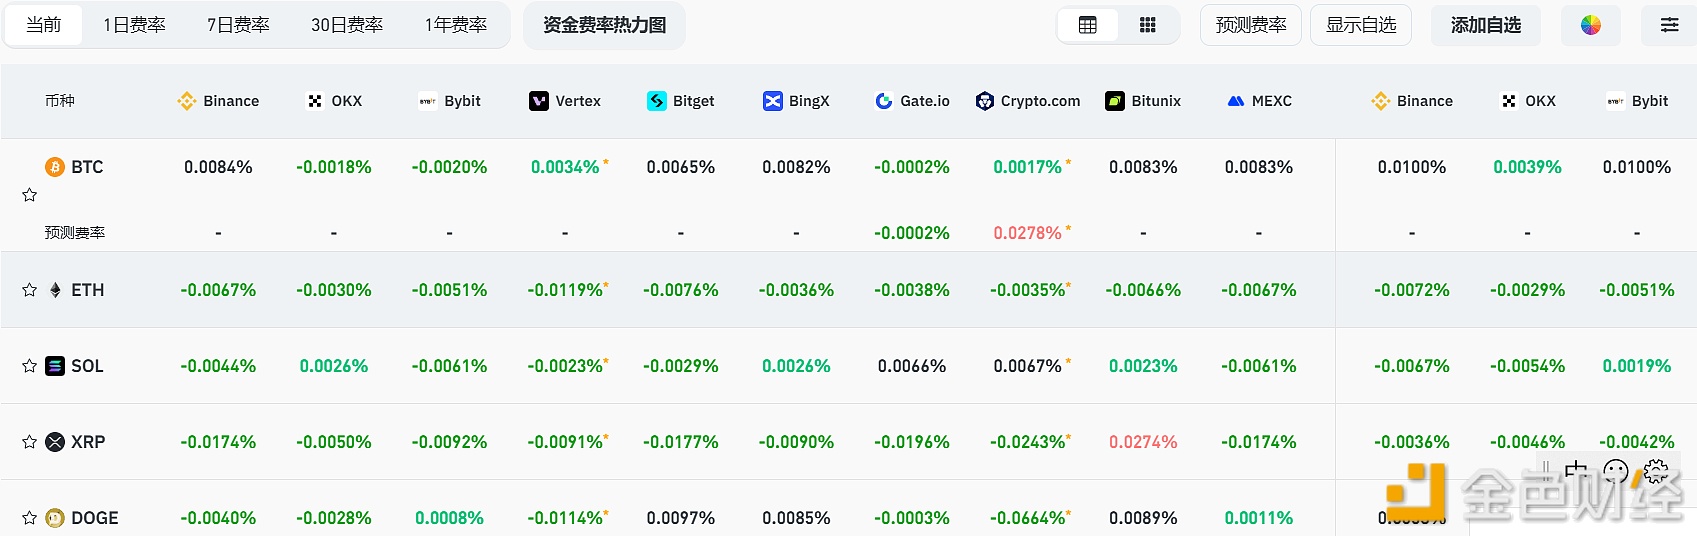1697x536 pixels.
Task: Favorite ETH with the star
Action: [x=30, y=290]
